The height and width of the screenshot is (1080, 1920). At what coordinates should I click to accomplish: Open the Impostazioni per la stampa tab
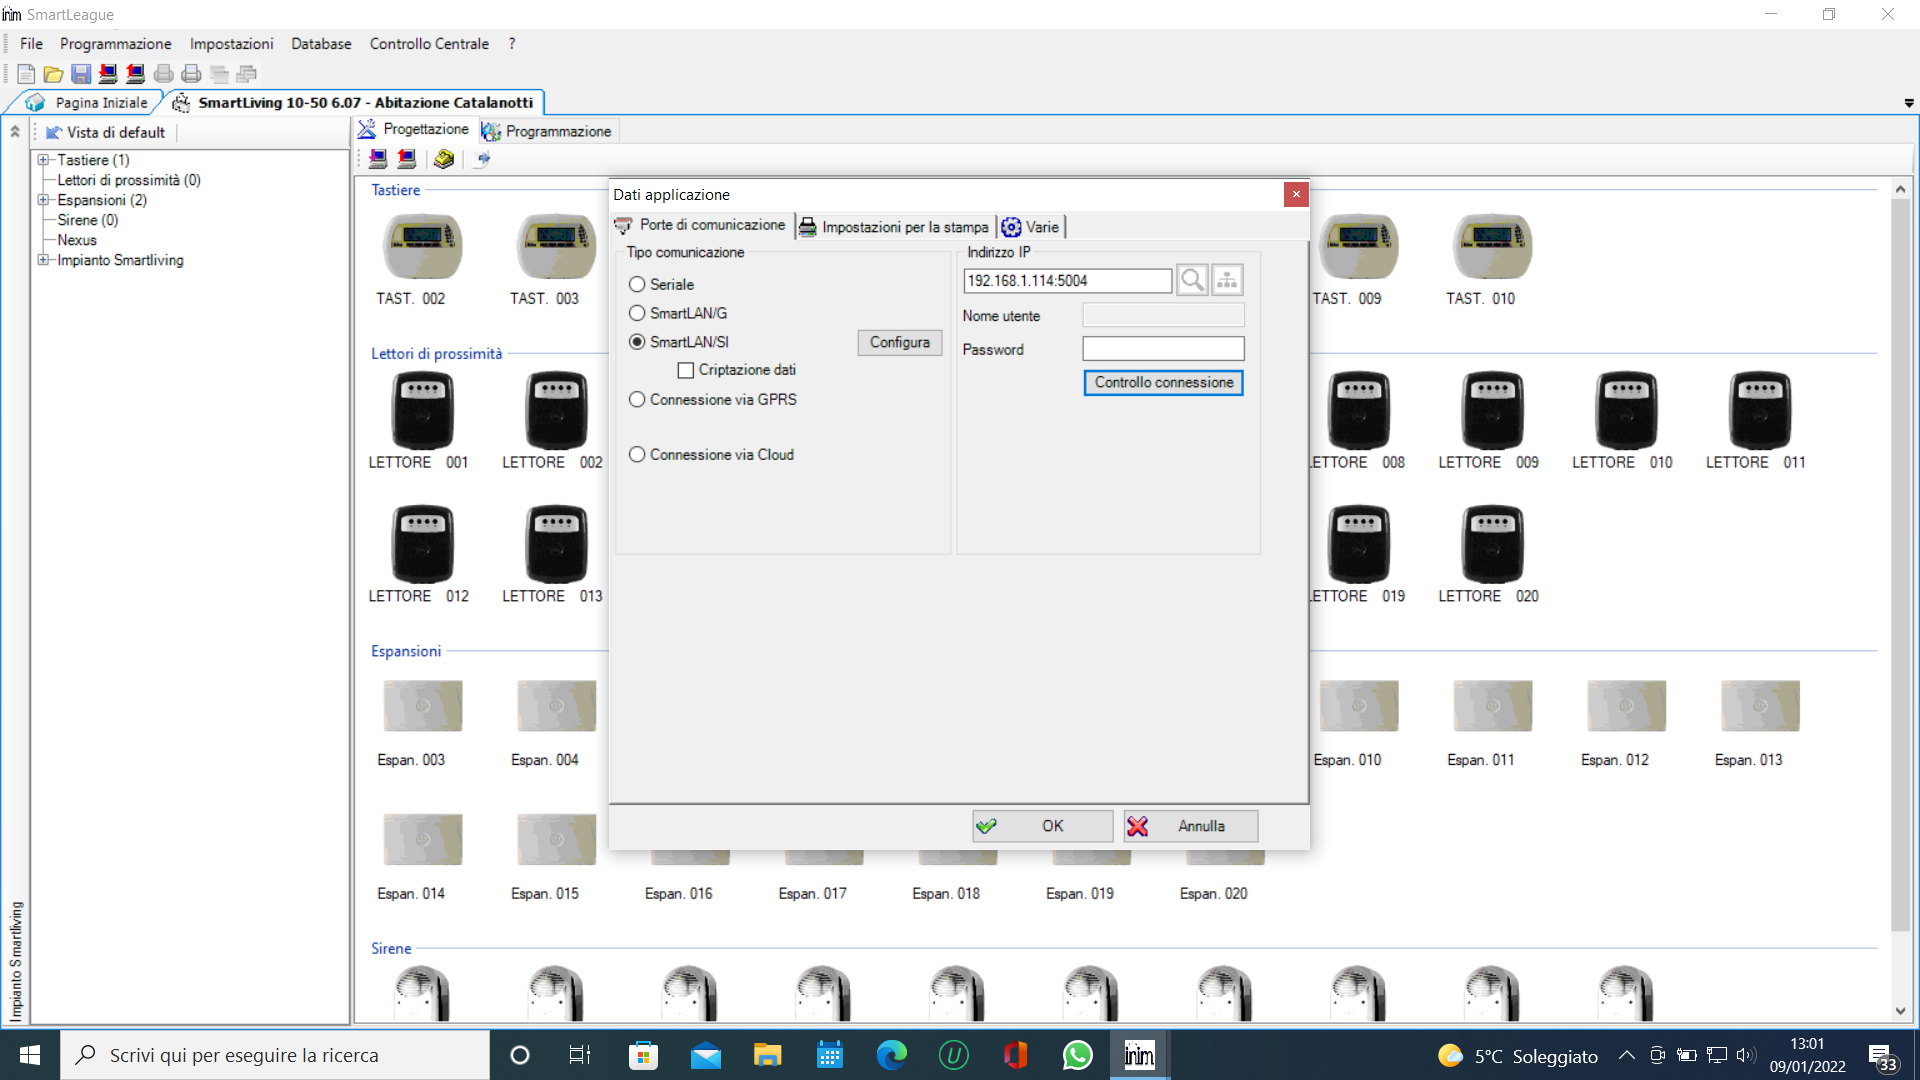point(896,227)
